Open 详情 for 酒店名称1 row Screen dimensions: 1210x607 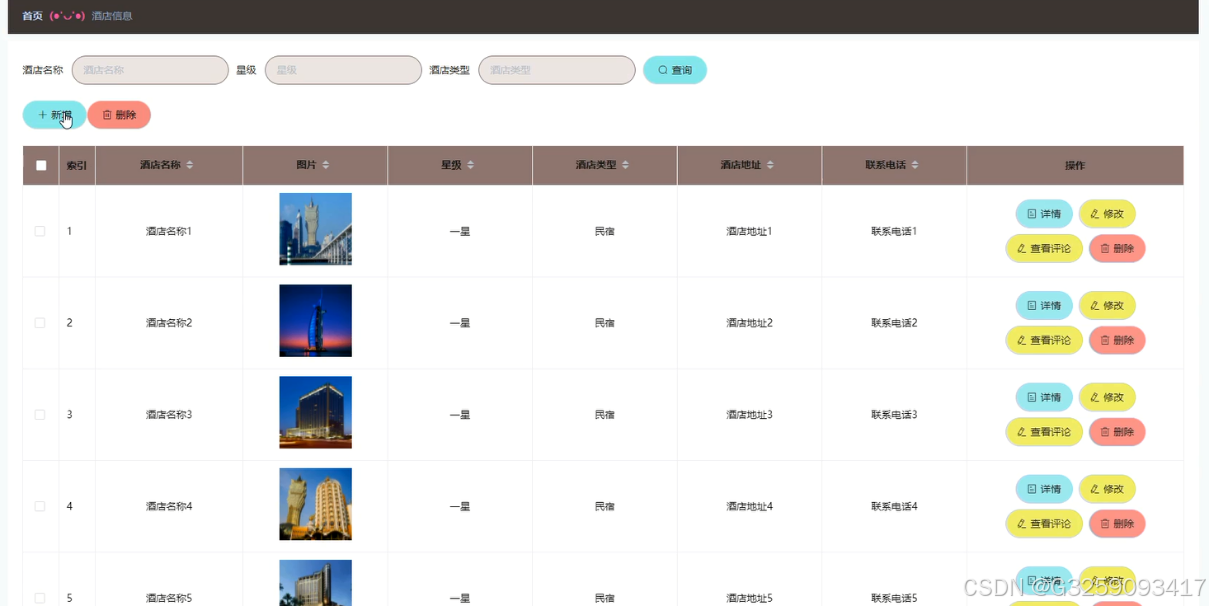pyautogui.click(x=1044, y=214)
